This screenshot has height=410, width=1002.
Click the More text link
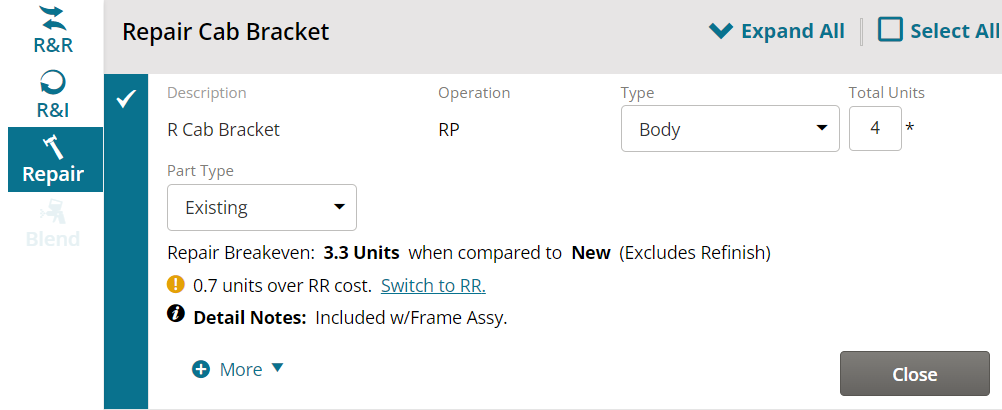coord(241,370)
